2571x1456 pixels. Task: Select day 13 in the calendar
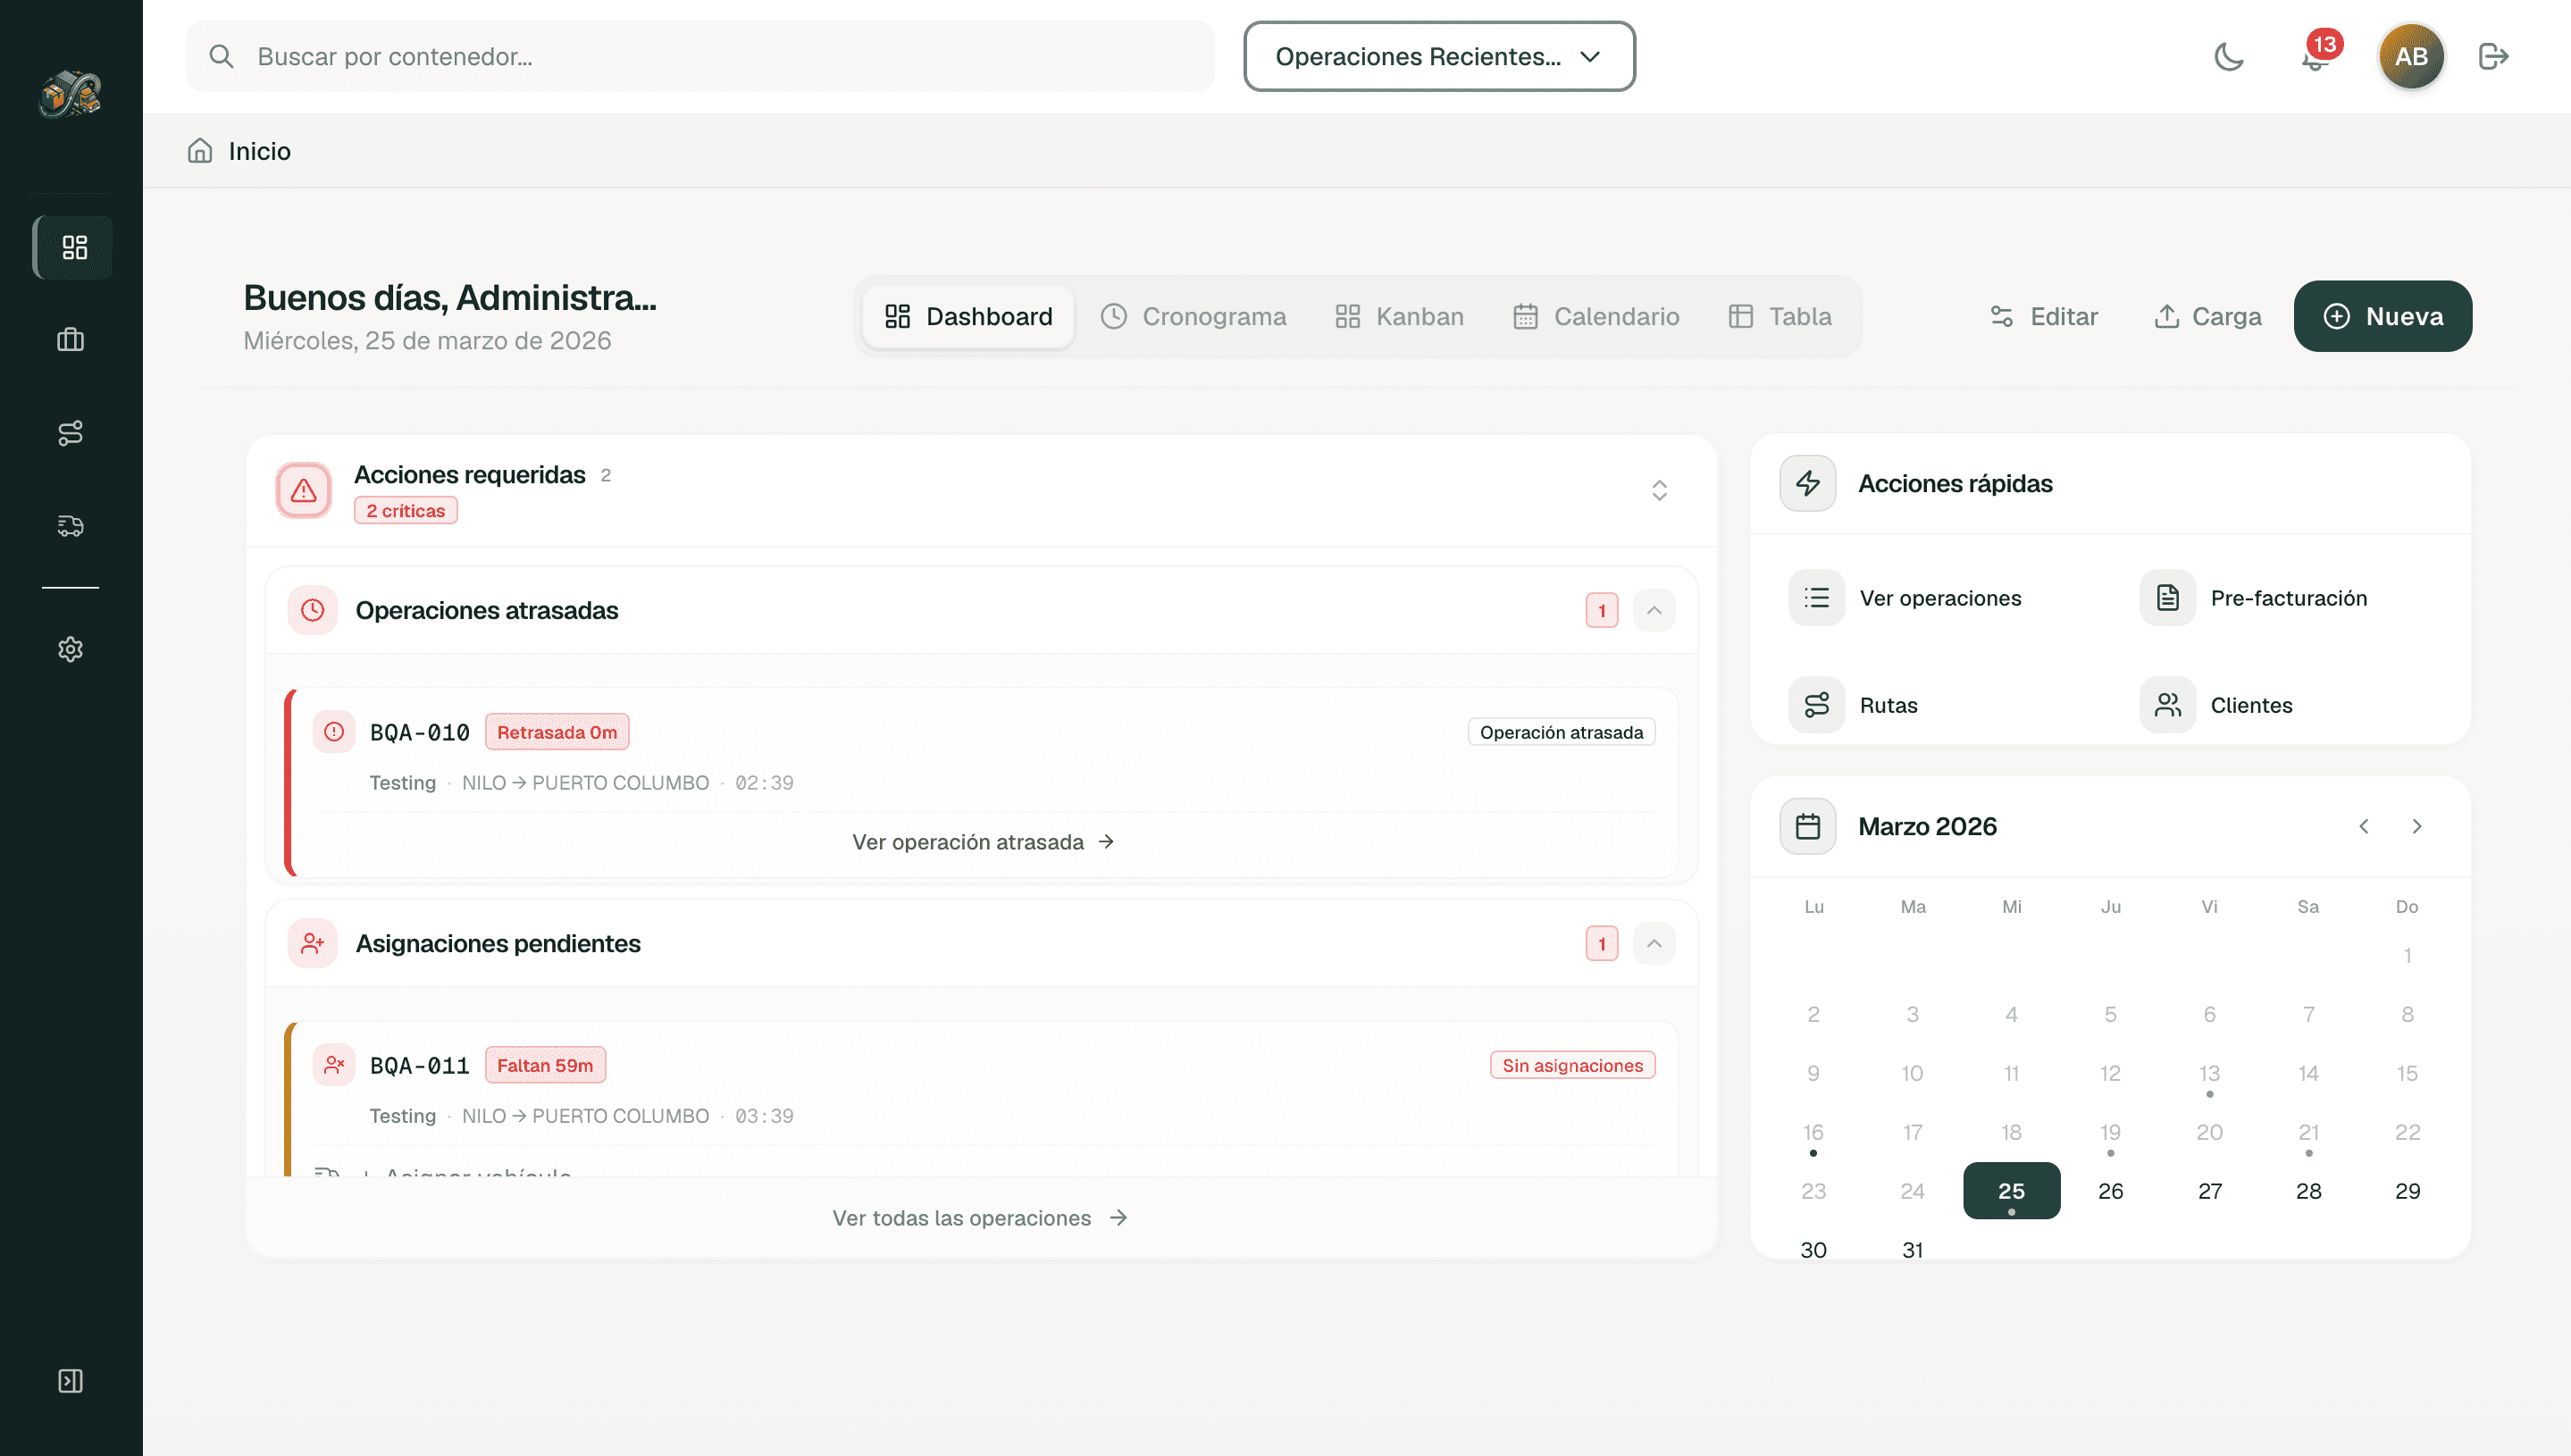pyautogui.click(x=2209, y=1073)
